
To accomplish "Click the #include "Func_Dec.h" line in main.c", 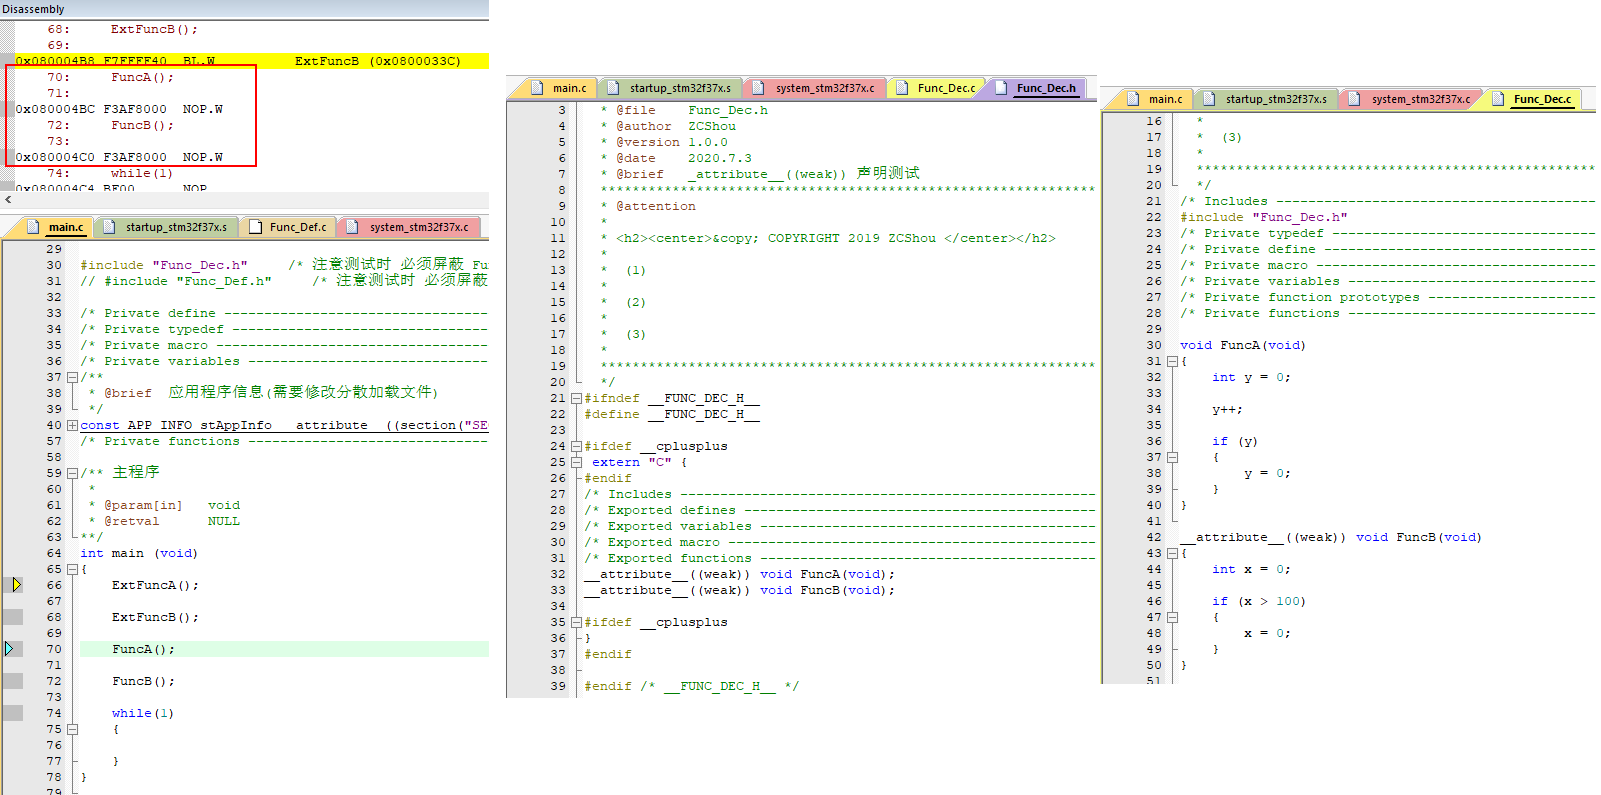I will [164, 265].
